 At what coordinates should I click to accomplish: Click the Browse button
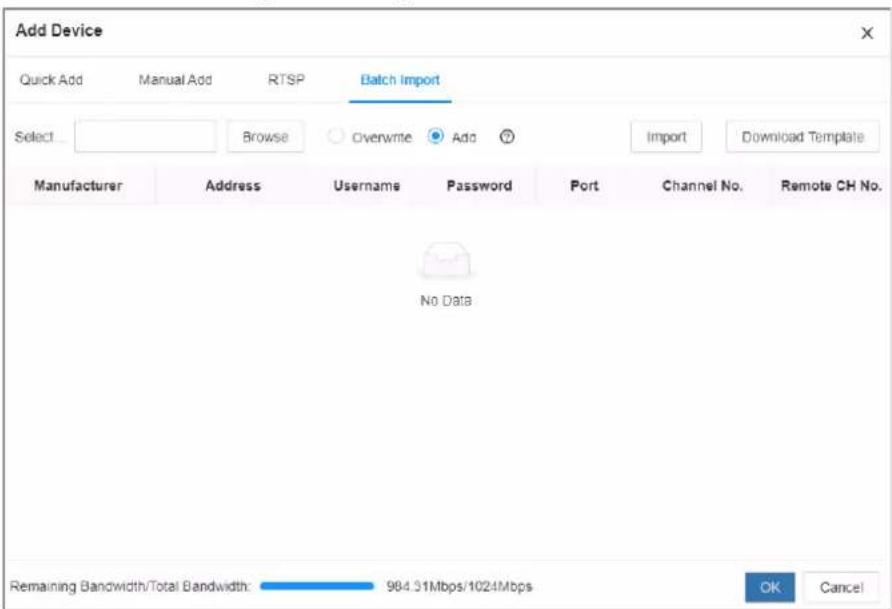pos(265,137)
